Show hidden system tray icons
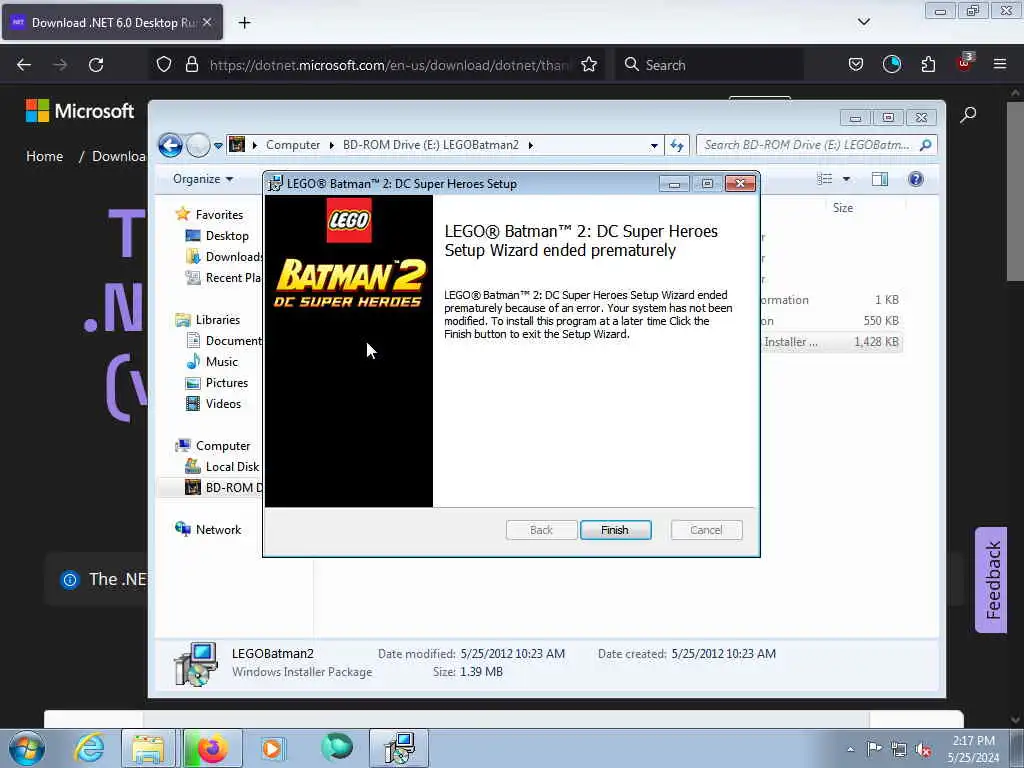This screenshot has height=768, width=1024. pos(850,749)
